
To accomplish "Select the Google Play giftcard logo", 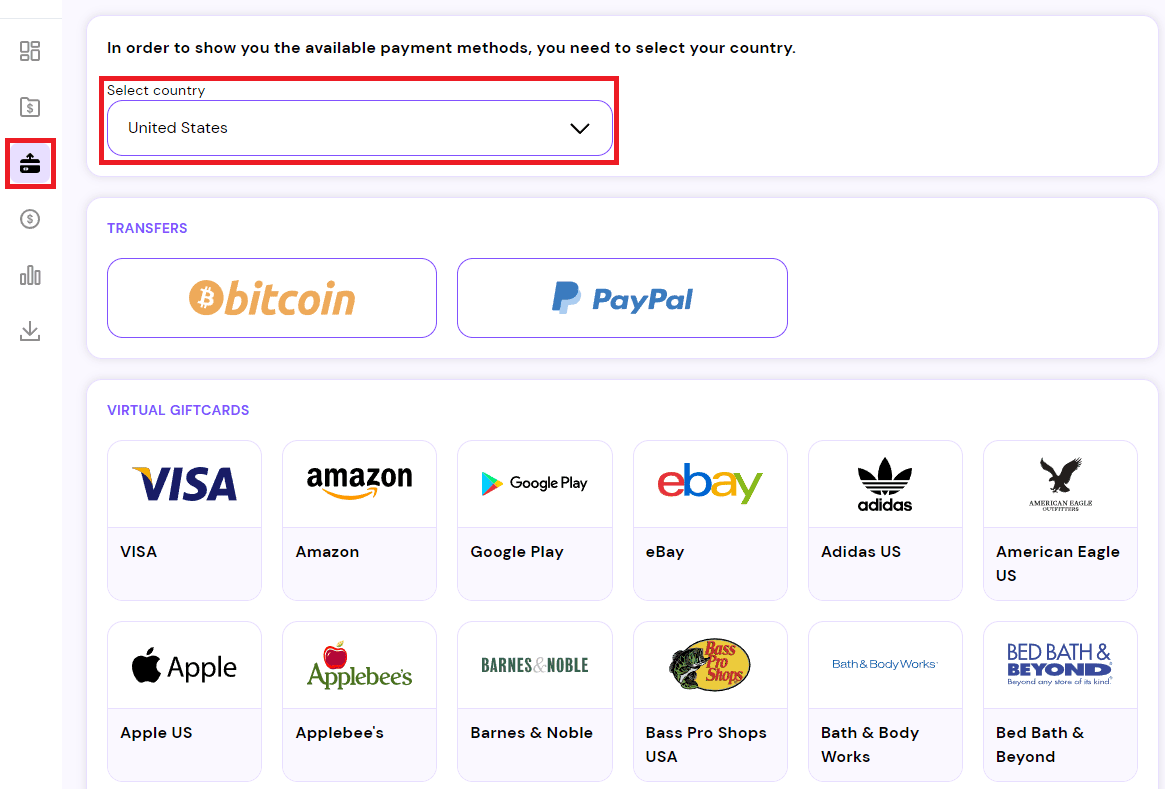I will click(x=534, y=483).
